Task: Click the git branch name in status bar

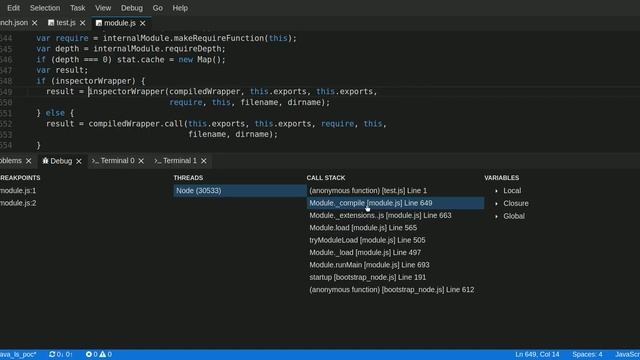Action: [18, 354]
